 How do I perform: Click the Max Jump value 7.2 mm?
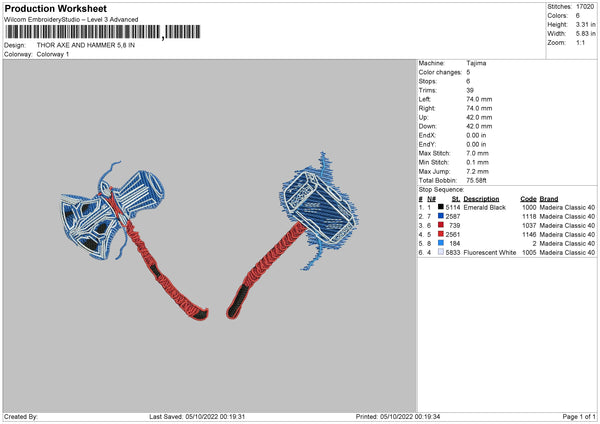coord(477,171)
